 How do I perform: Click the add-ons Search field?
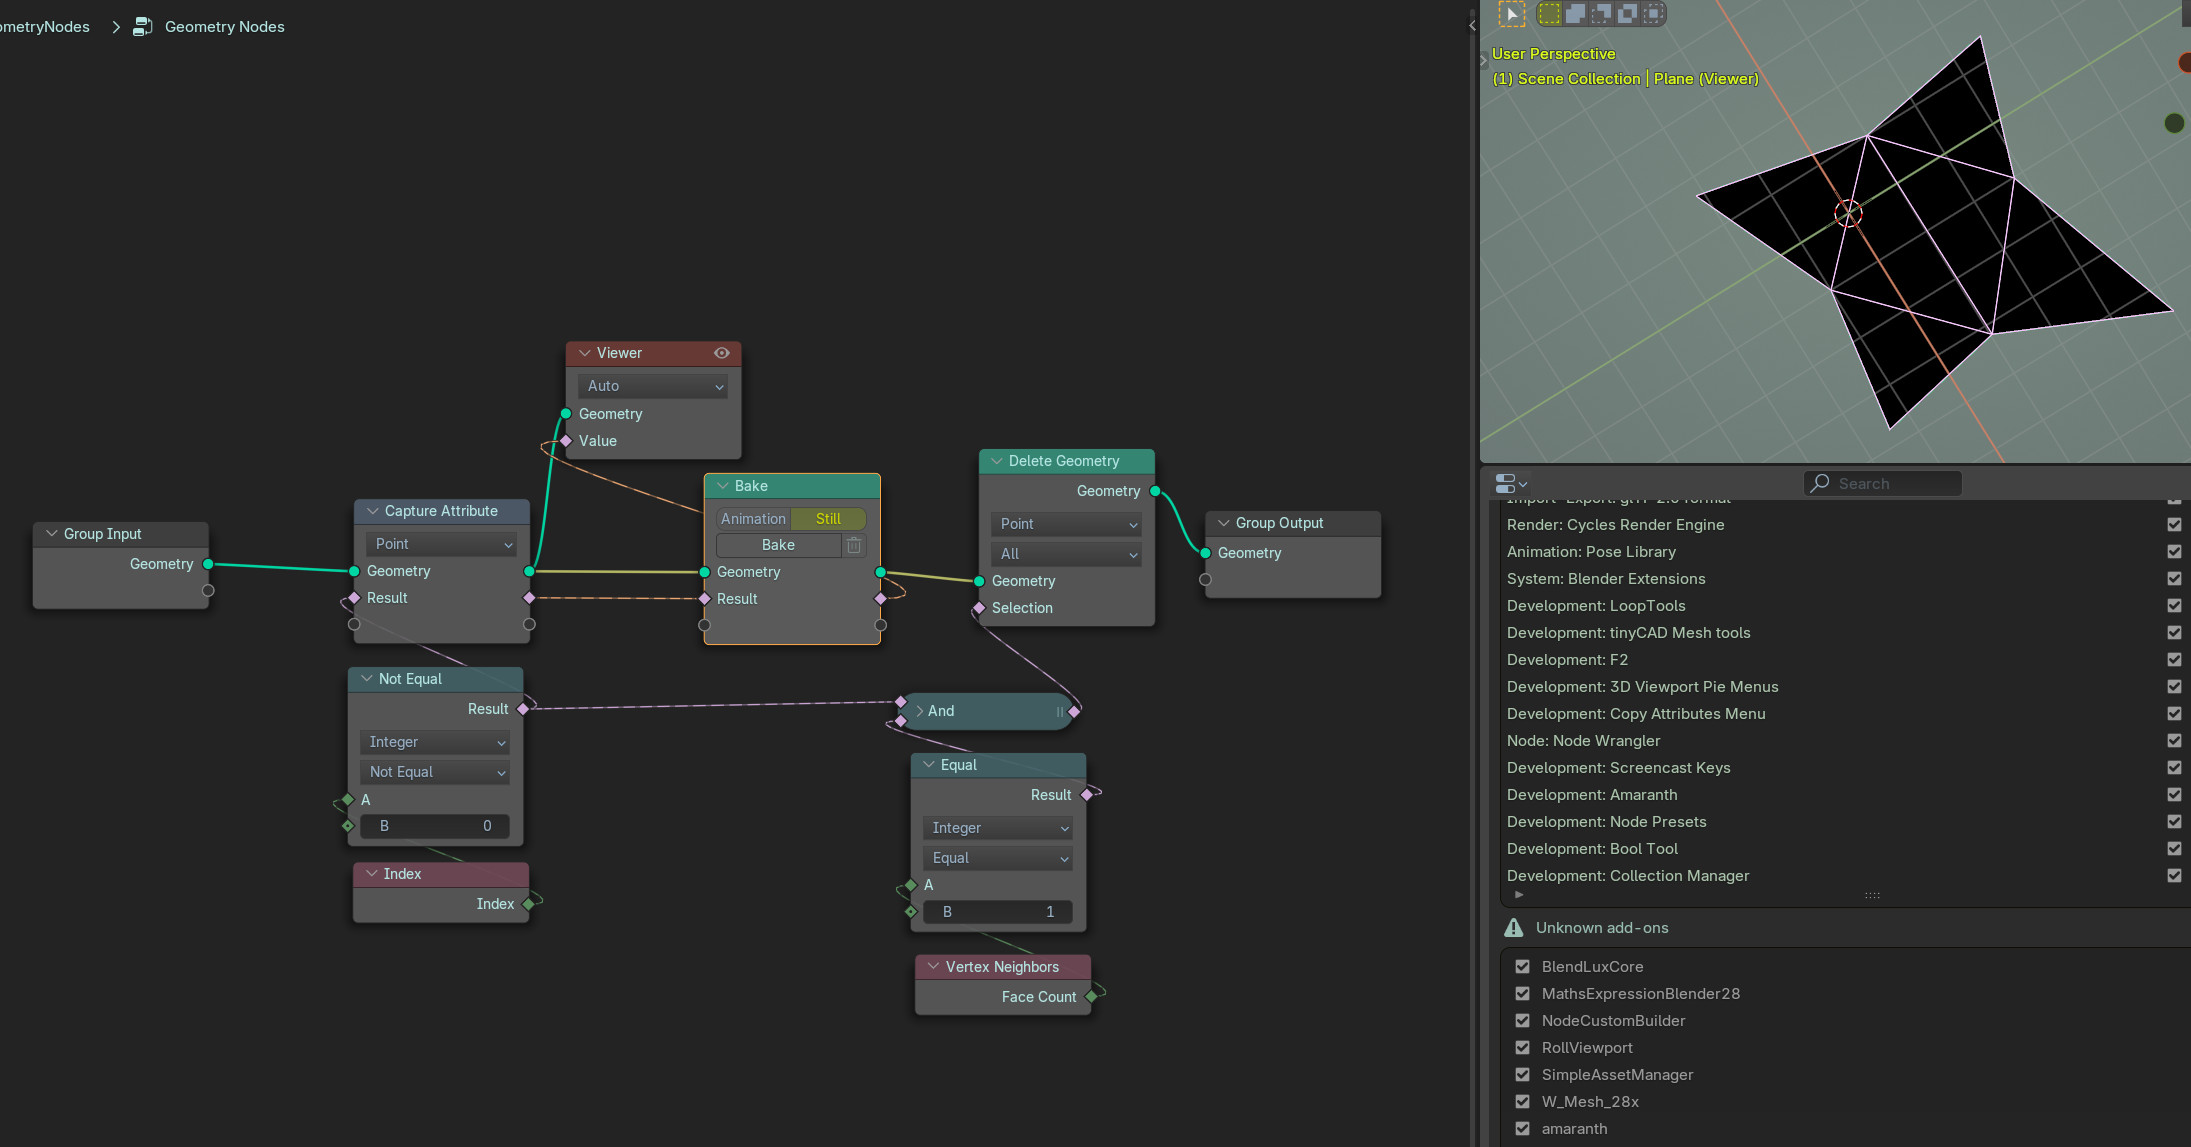click(1883, 483)
